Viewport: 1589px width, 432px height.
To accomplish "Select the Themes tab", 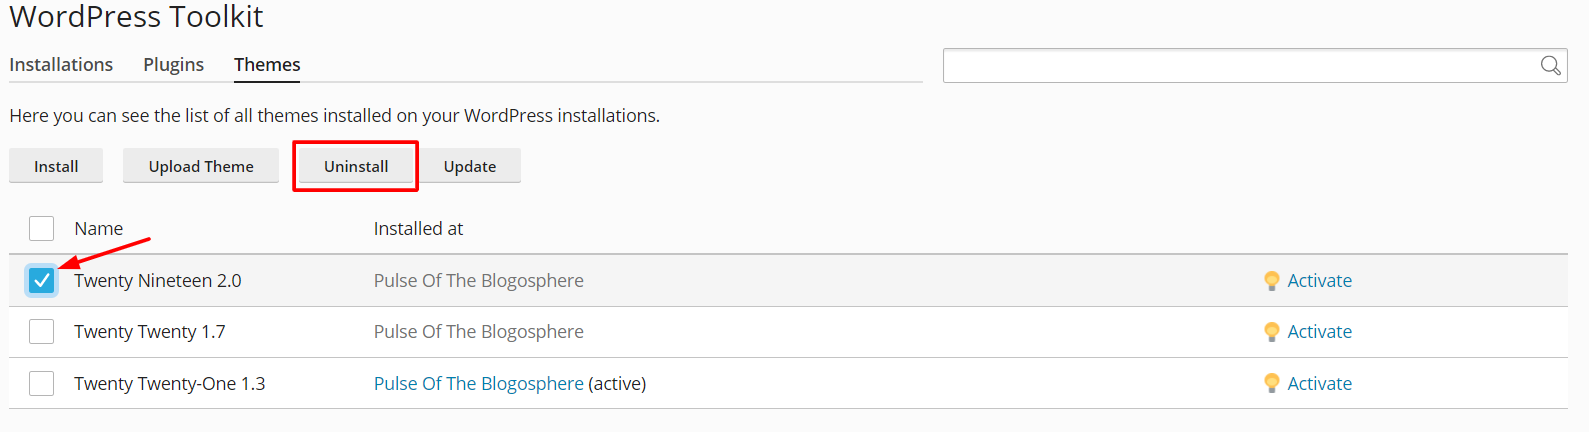I will [x=267, y=64].
